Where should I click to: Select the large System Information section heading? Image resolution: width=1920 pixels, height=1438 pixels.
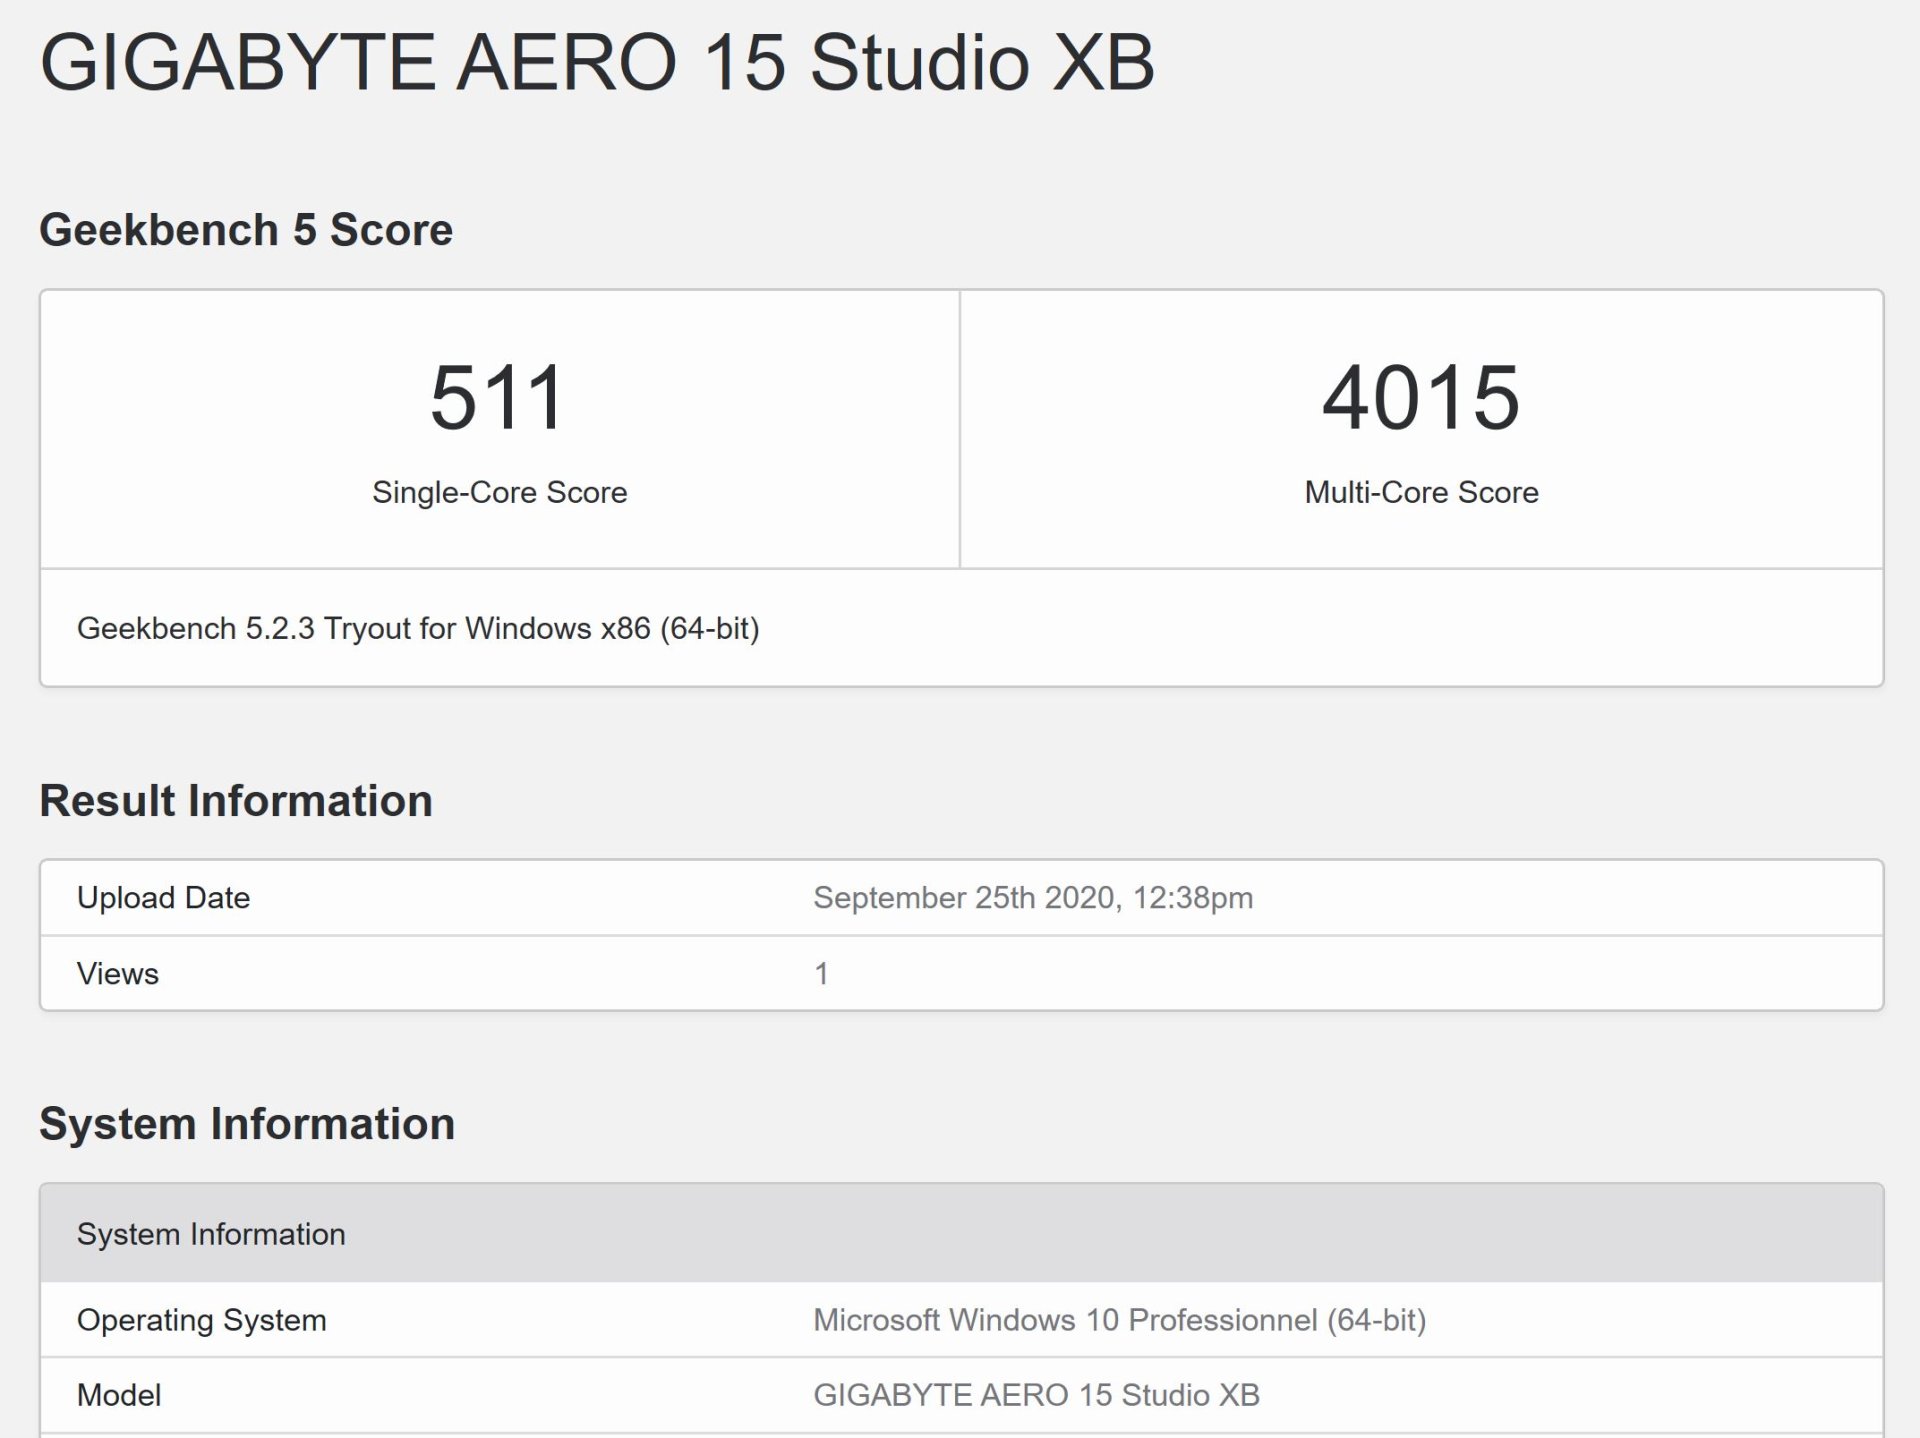(247, 1124)
